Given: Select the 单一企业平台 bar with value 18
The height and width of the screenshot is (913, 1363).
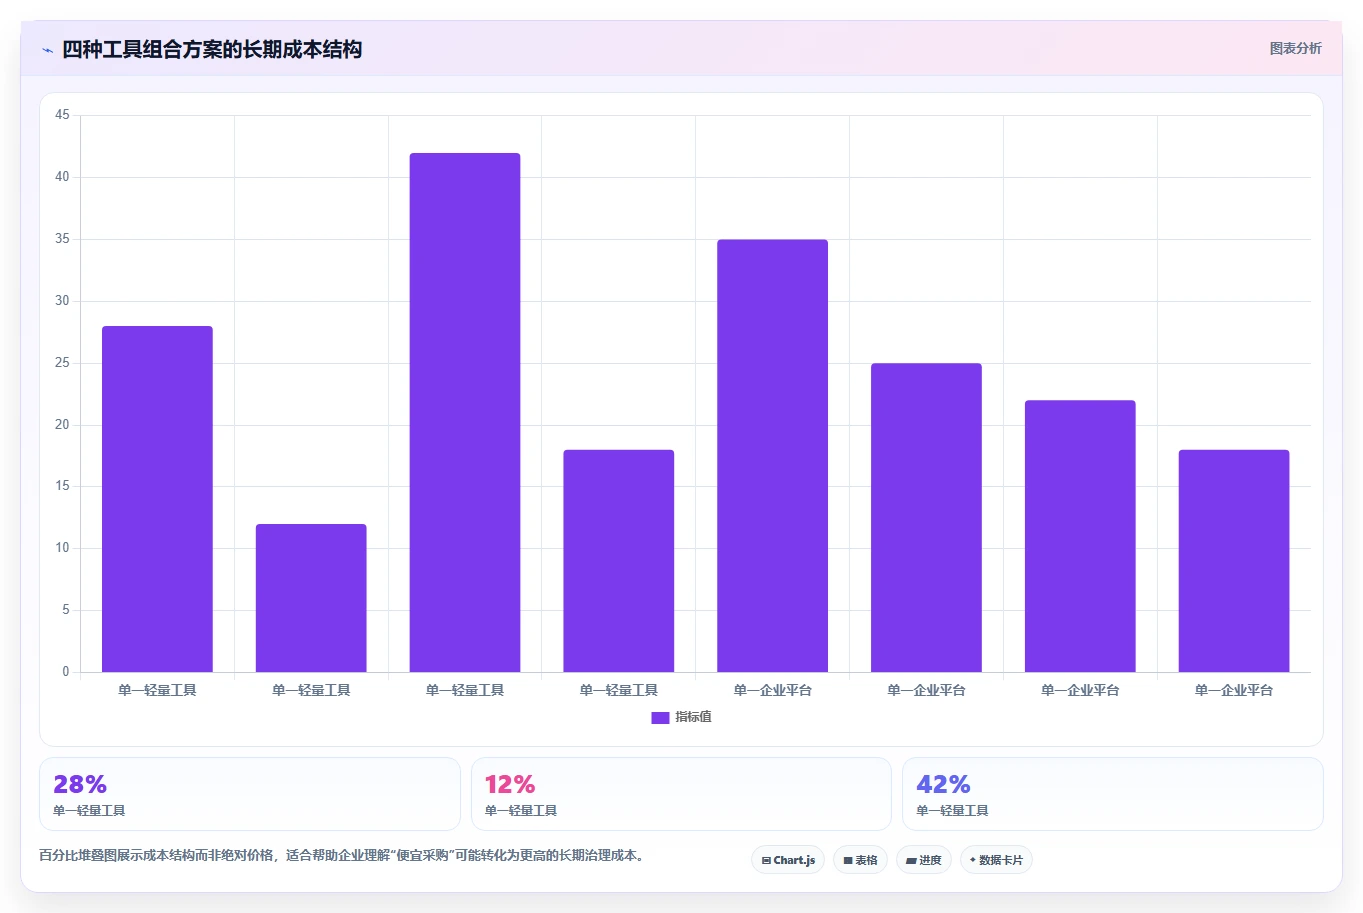Looking at the screenshot, I should click(1234, 561).
